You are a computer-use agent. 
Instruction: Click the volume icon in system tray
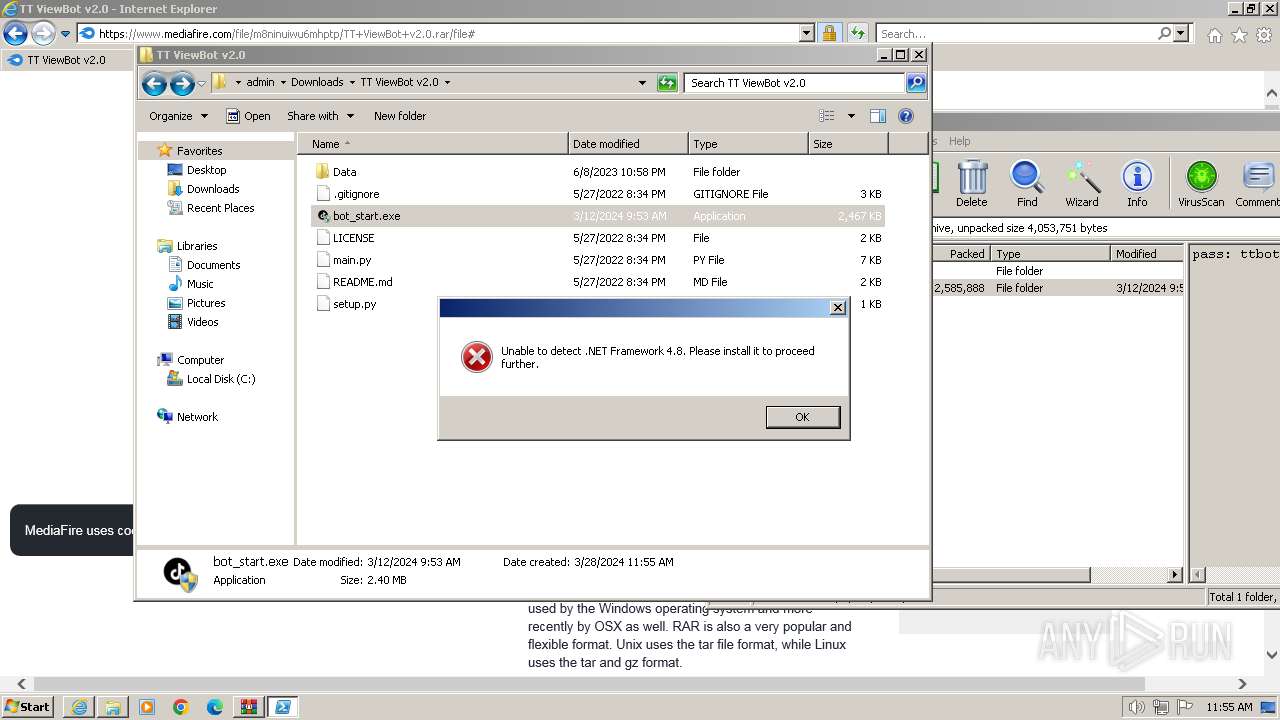click(1136, 707)
